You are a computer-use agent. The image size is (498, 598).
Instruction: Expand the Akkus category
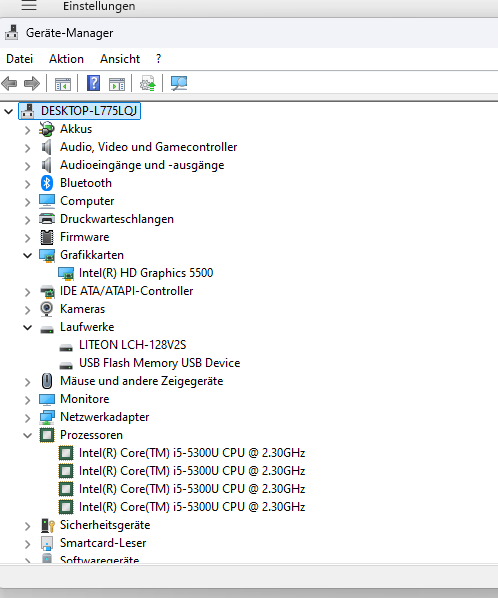(27, 130)
